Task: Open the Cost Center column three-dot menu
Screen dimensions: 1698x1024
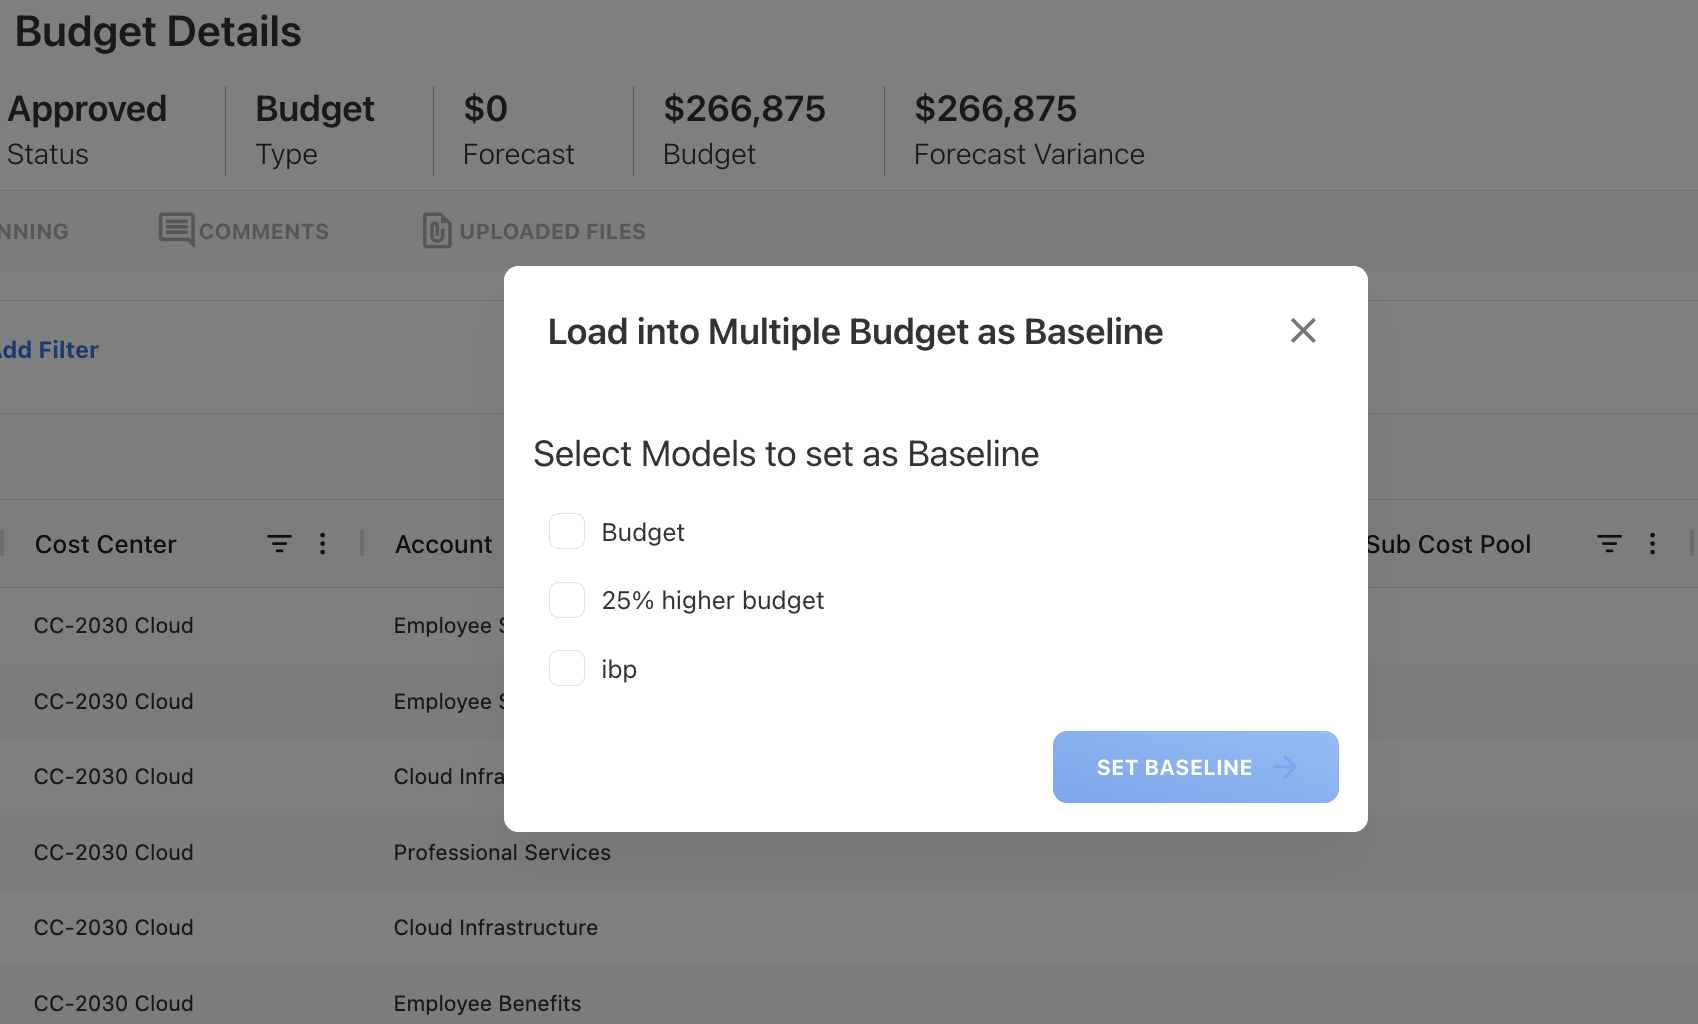Action: [x=322, y=544]
